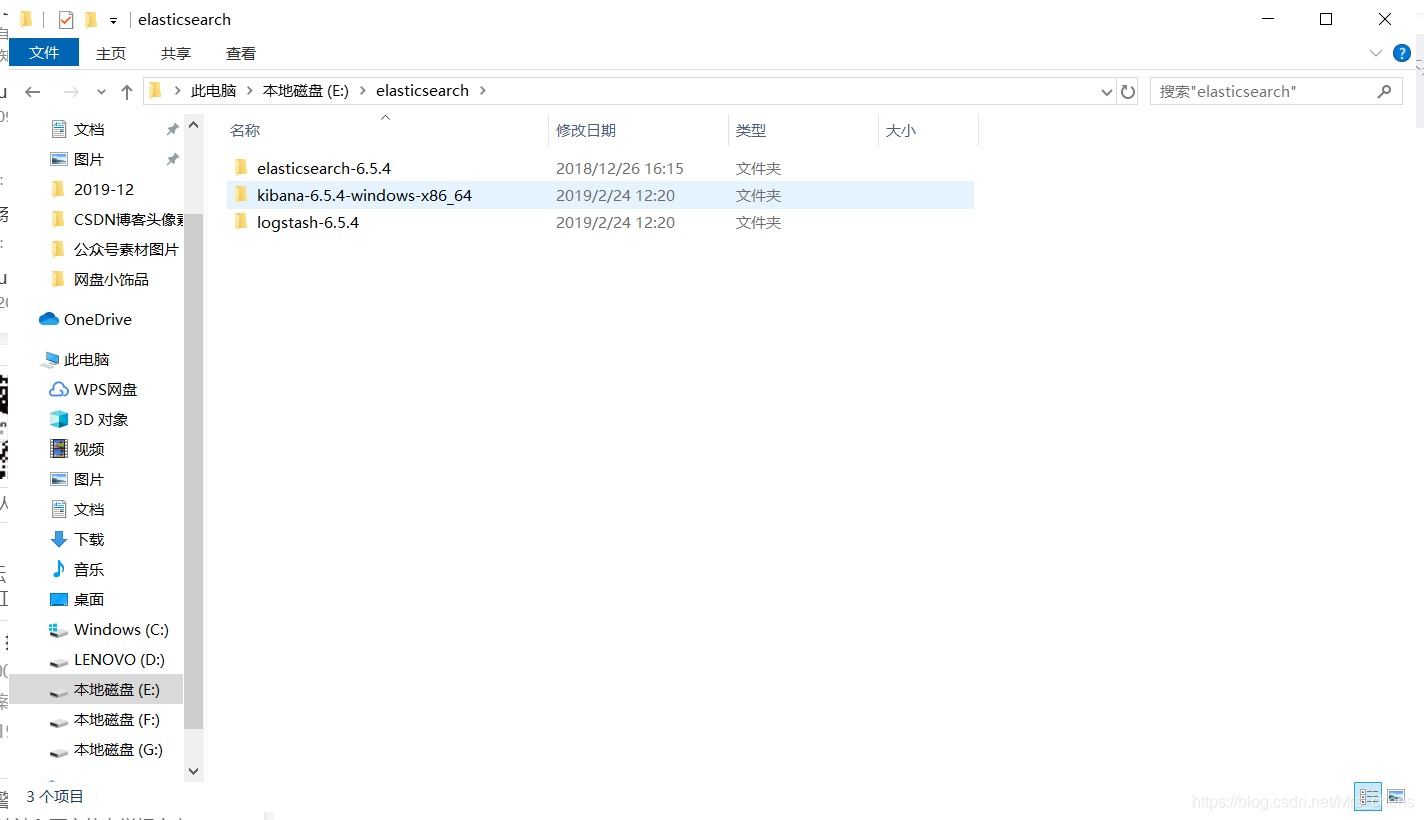The image size is (1424, 820).
Task: Open the recent locations dropdown arrow
Action: [101, 92]
